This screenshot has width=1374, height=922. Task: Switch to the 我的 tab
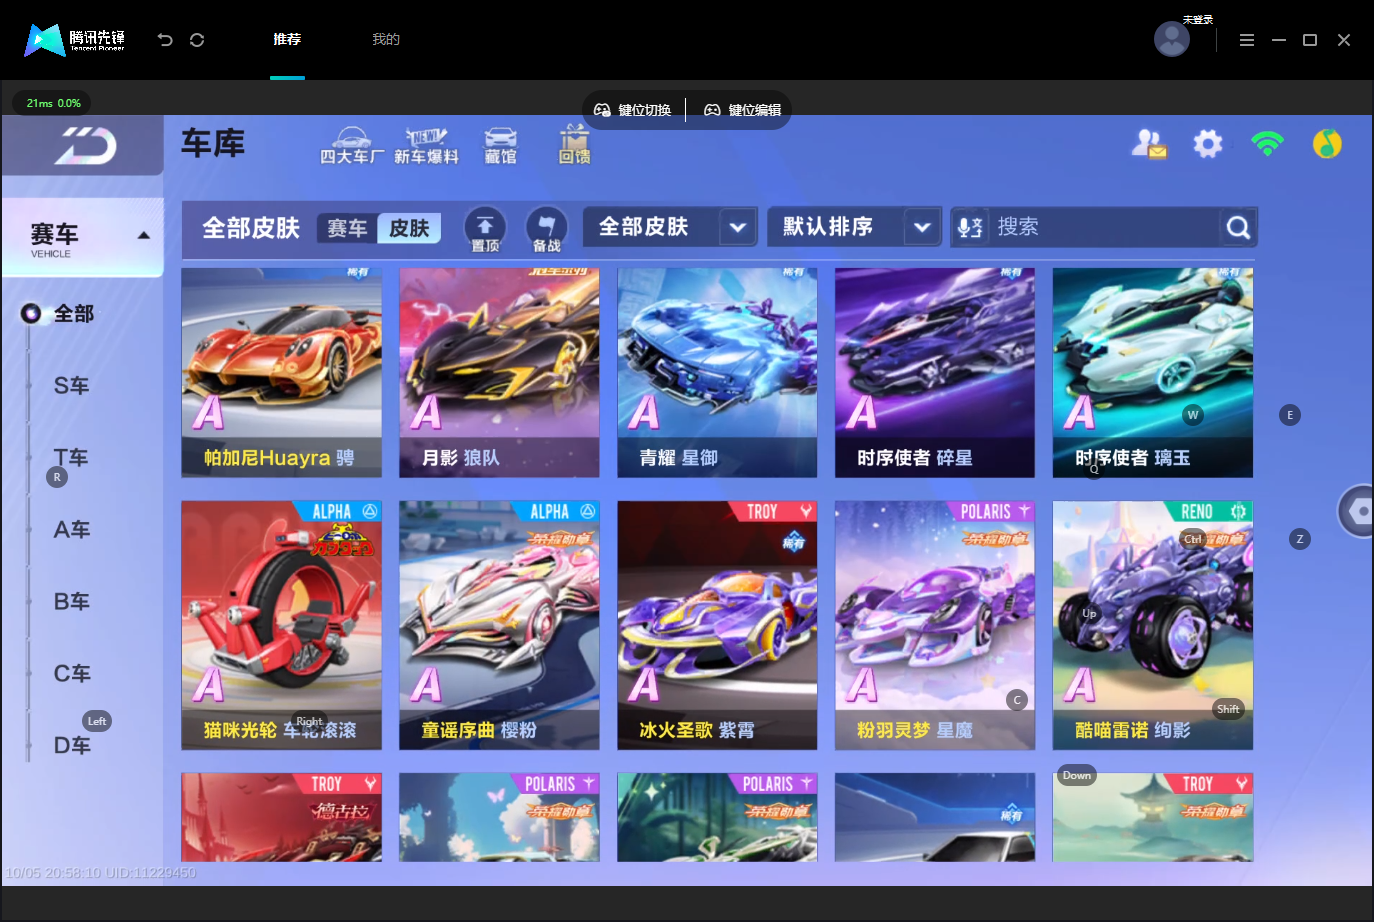(386, 40)
